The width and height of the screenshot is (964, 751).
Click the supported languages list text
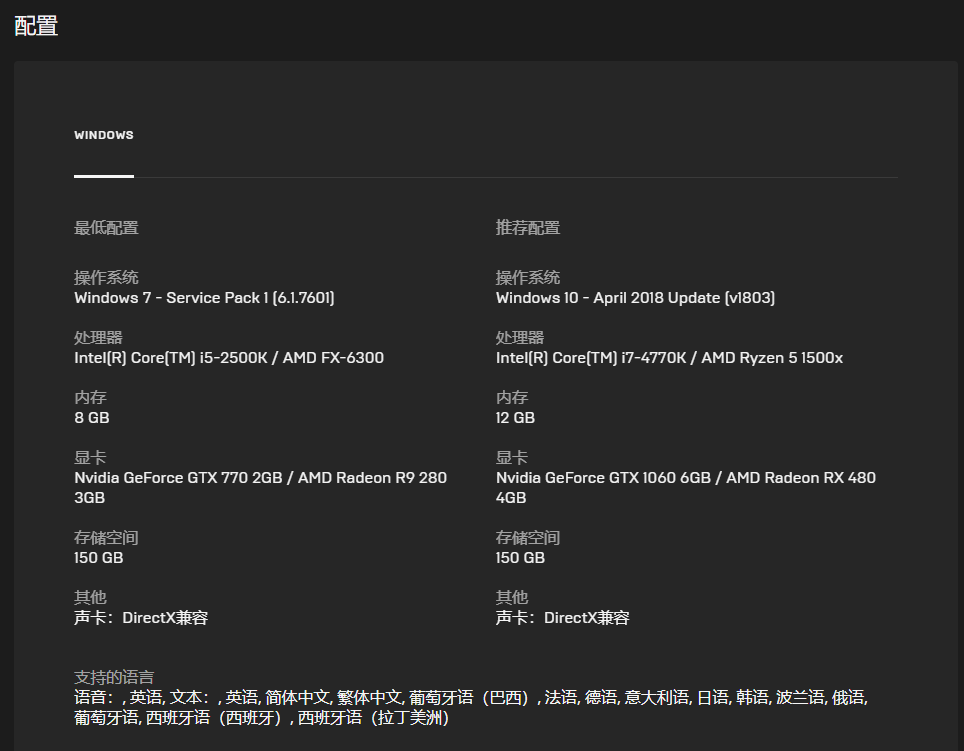tap(470, 698)
